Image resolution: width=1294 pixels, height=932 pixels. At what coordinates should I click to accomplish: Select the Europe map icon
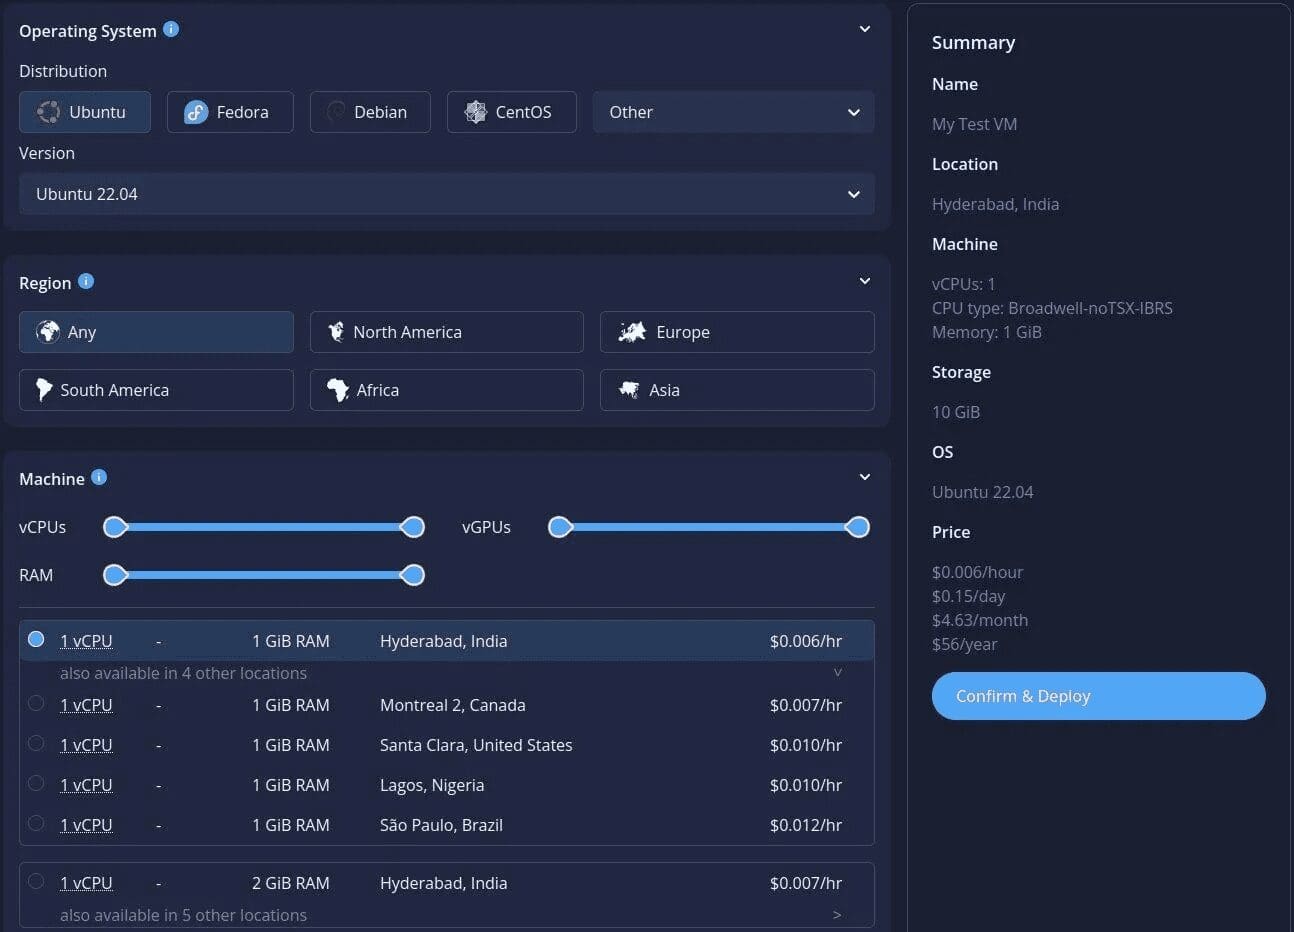click(632, 332)
